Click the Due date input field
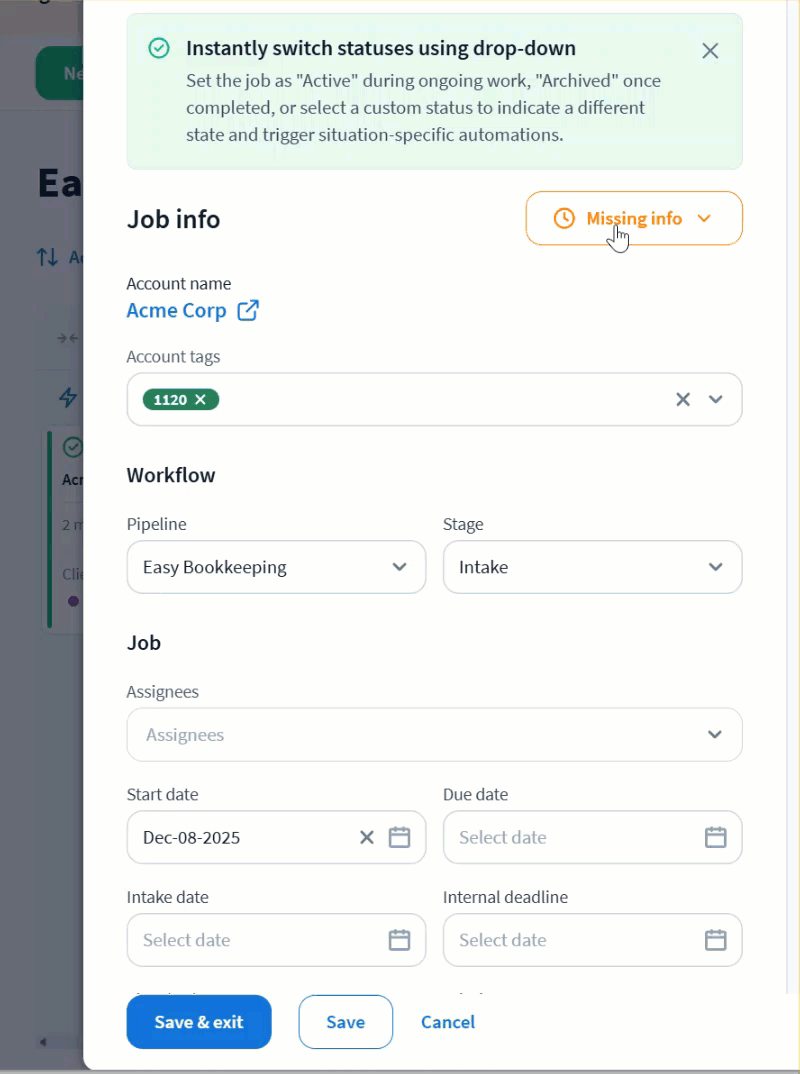Image resolution: width=800 pixels, height=1074 pixels. (x=570, y=838)
